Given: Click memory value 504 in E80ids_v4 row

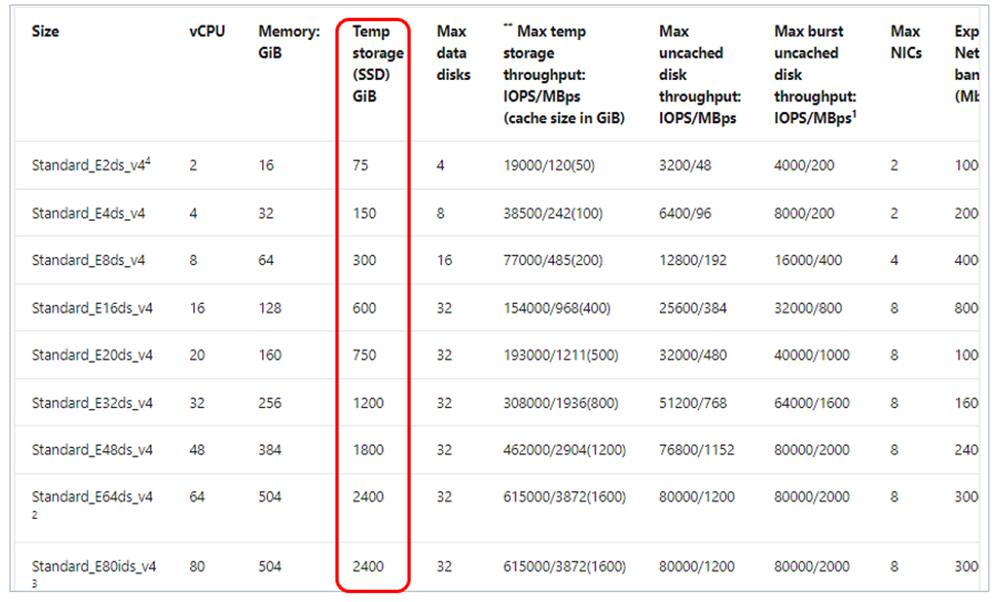Looking at the screenshot, I should tap(270, 566).
